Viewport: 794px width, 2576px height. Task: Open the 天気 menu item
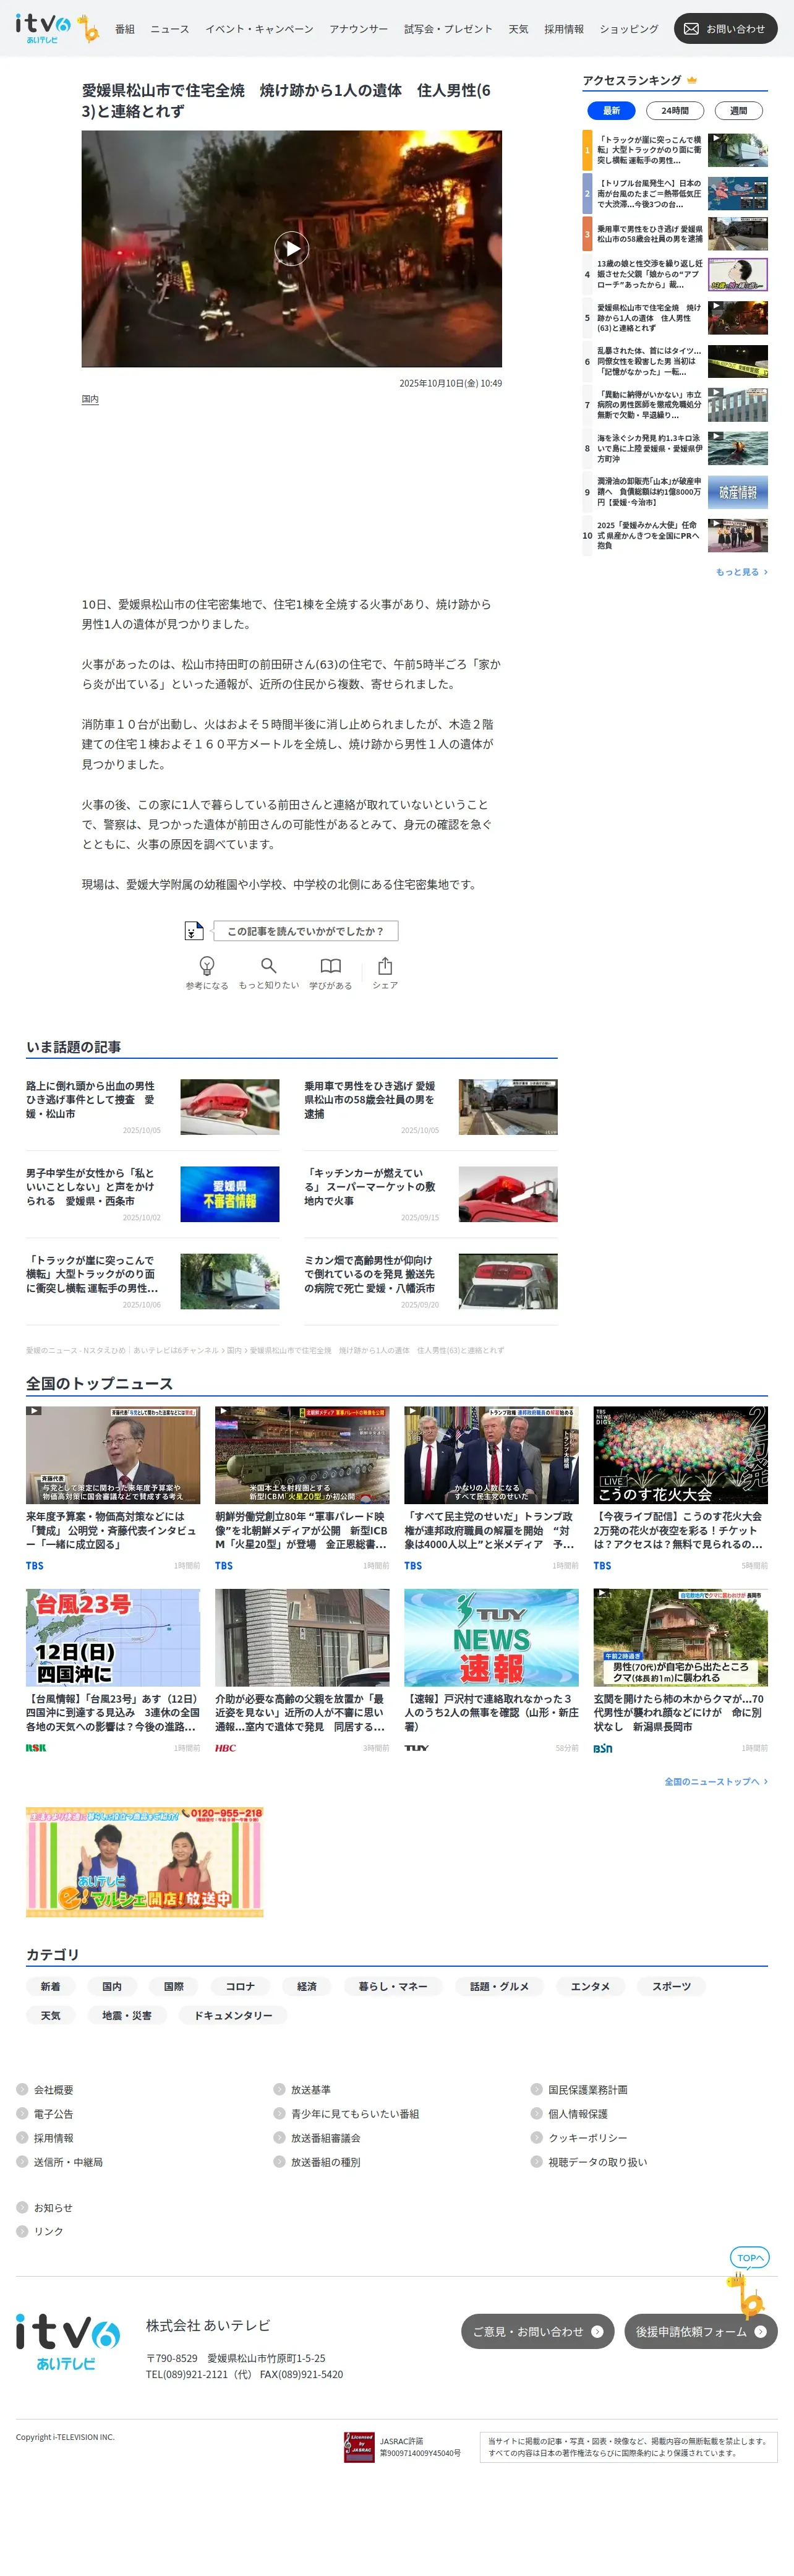tap(518, 29)
